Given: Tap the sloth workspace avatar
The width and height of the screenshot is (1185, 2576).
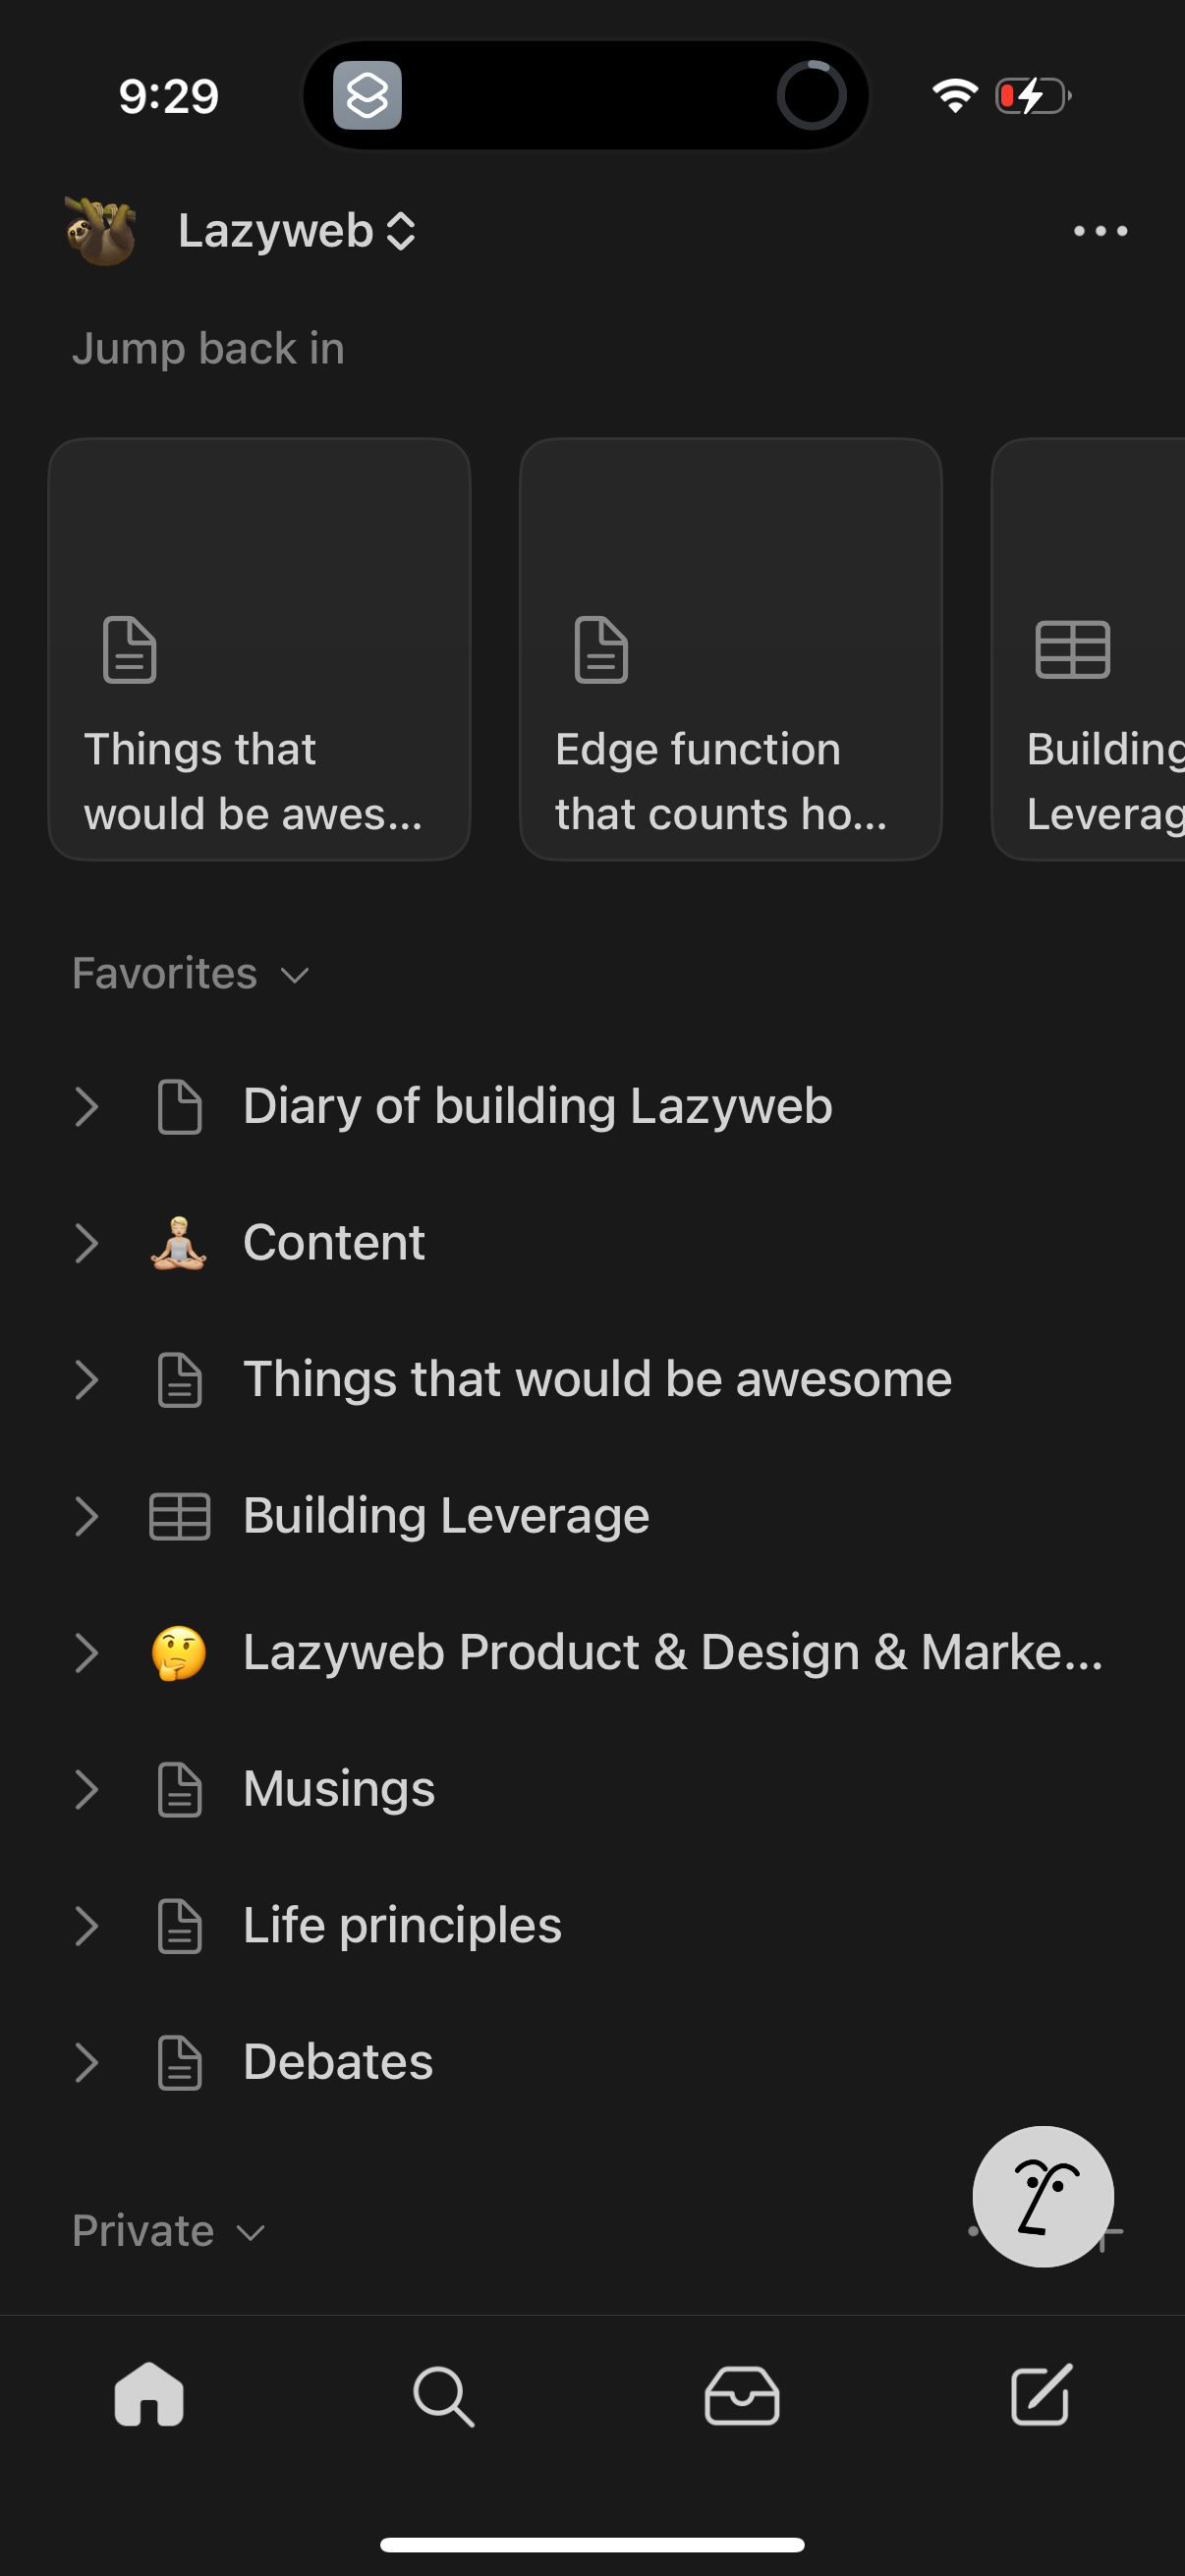Looking at the screenshot, I should click(x=100, y=230).
